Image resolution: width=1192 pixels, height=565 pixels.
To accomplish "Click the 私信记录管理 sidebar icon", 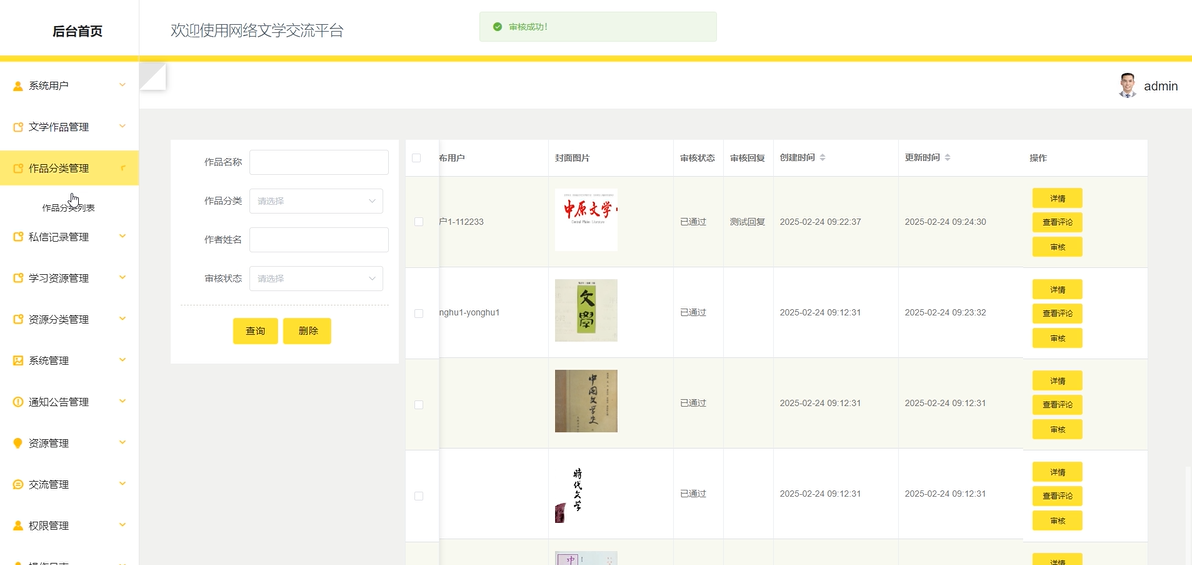I will pos(18,237).
